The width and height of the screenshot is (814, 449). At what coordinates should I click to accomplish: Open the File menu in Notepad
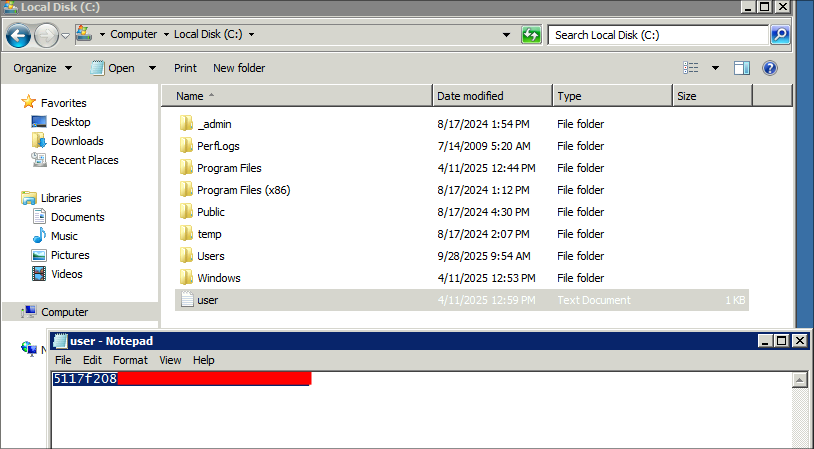point(63,360)
